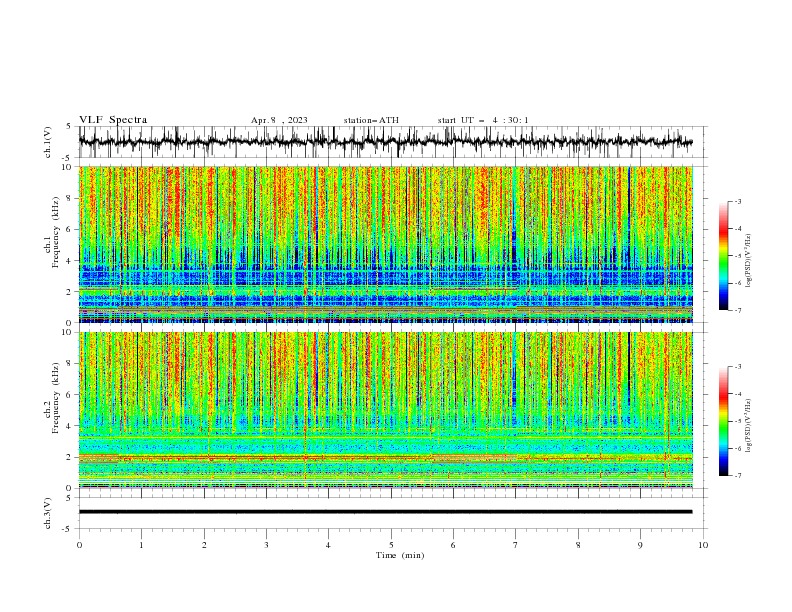The image size is (792, 612).
Task: Select the ch.3 flat black voltage trace
Action: point(385,512)
